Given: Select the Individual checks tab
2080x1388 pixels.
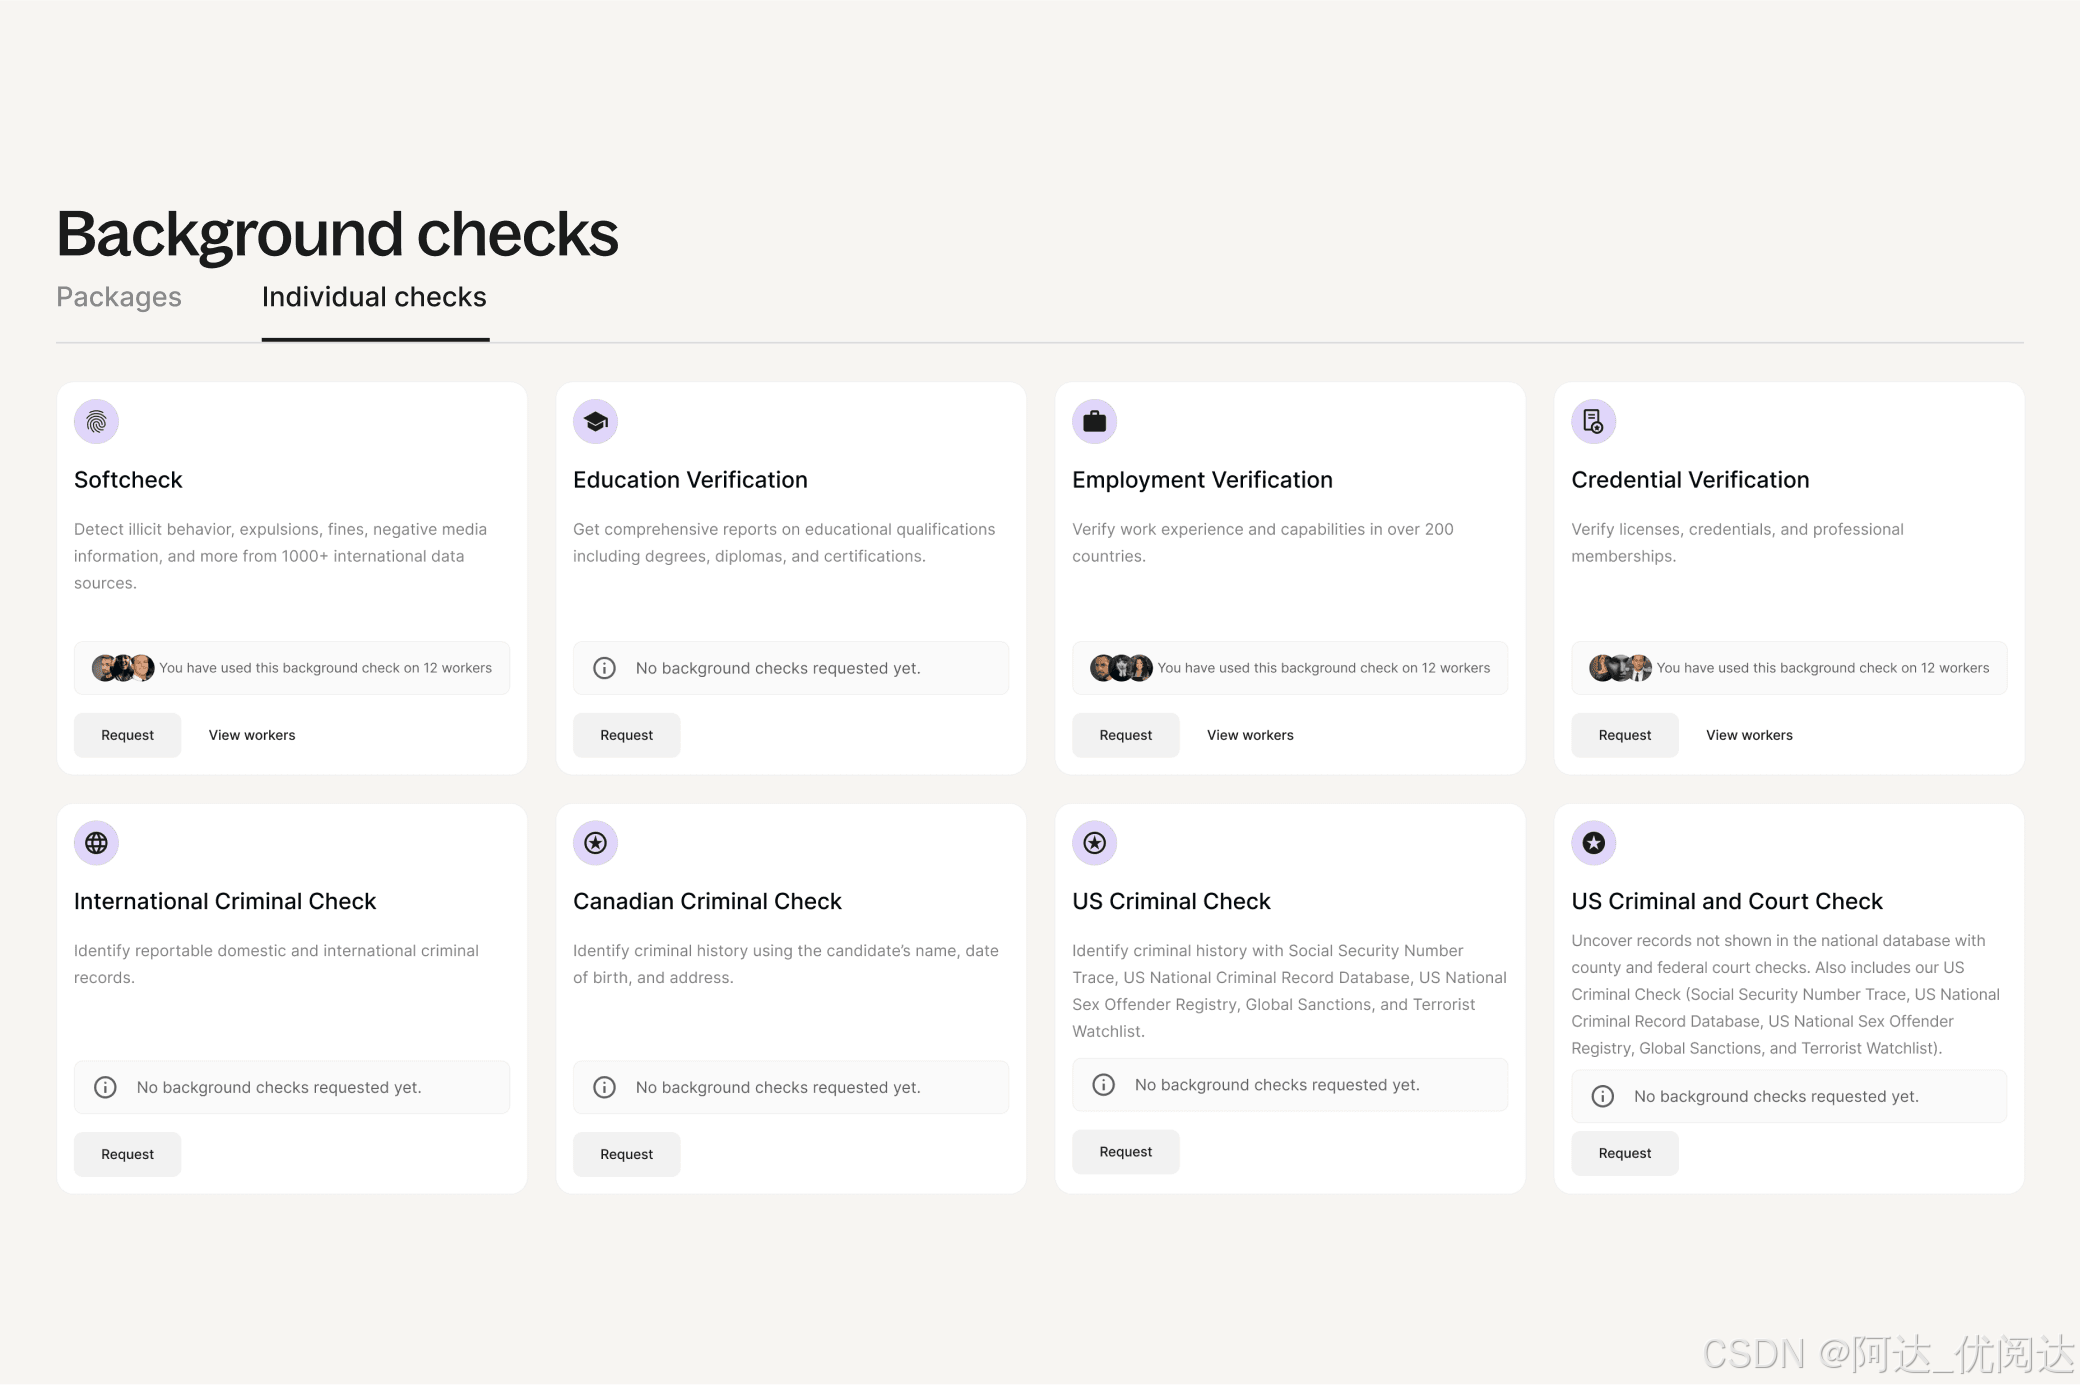Looking at the screenshot, I should tap(374, 297).
